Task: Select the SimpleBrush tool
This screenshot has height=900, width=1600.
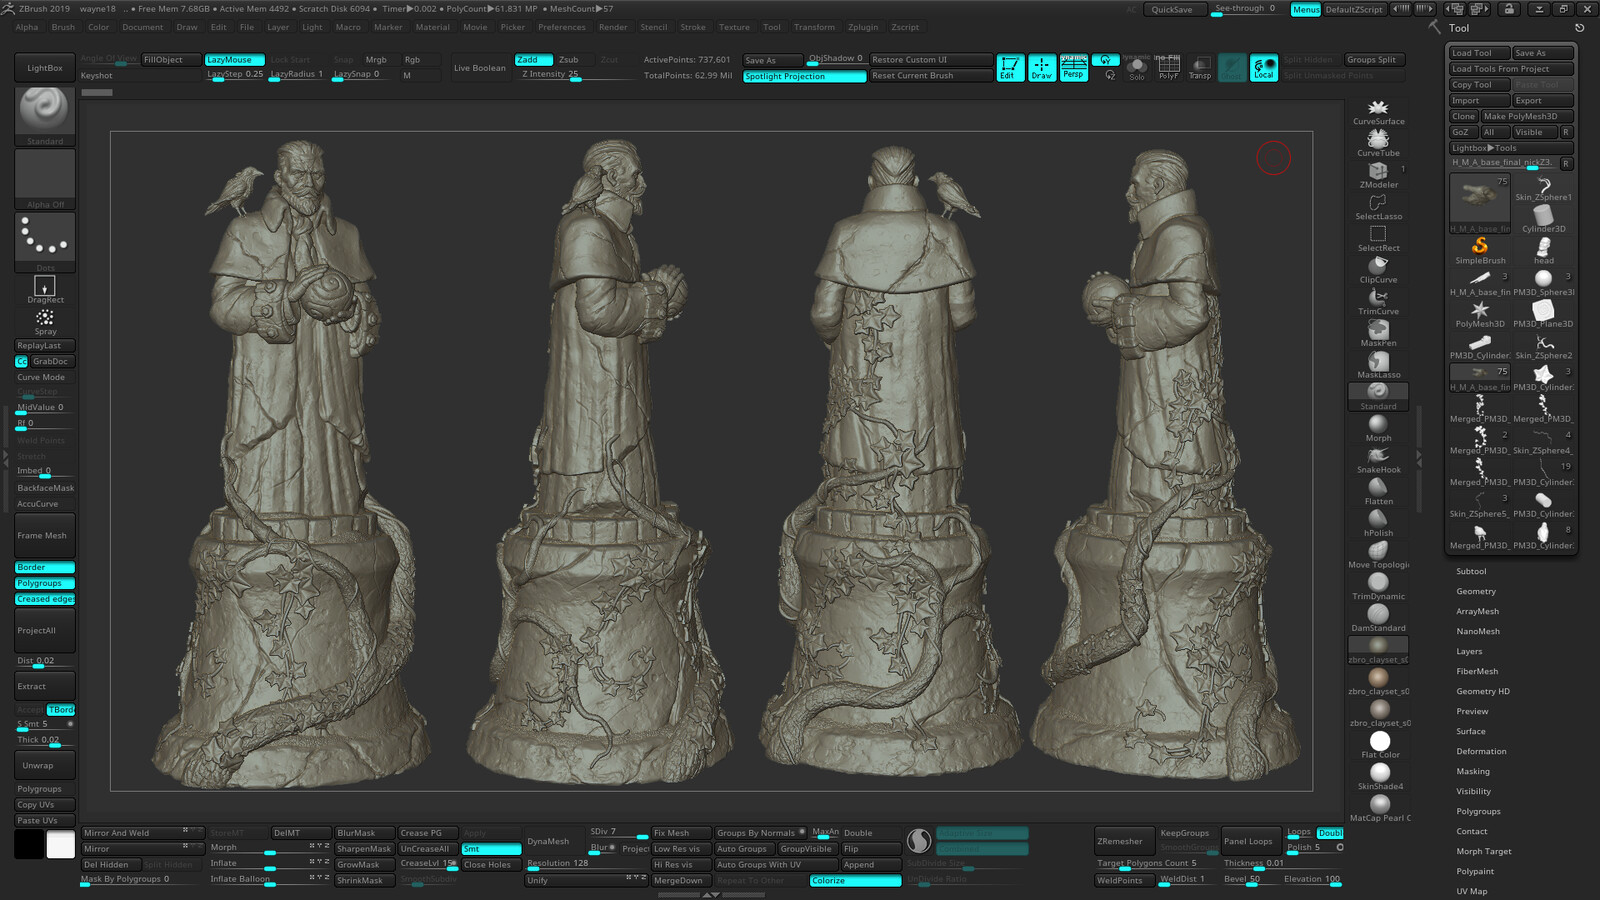Action: pos(1480,250)
